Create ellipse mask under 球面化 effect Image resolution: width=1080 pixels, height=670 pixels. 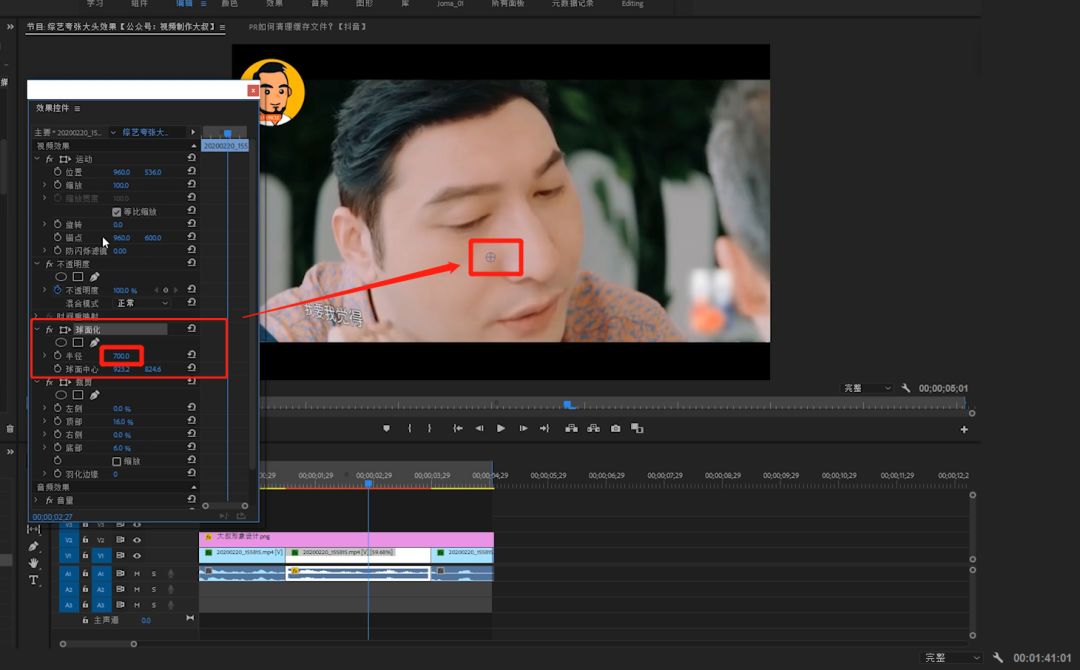(x=61, y=342)
